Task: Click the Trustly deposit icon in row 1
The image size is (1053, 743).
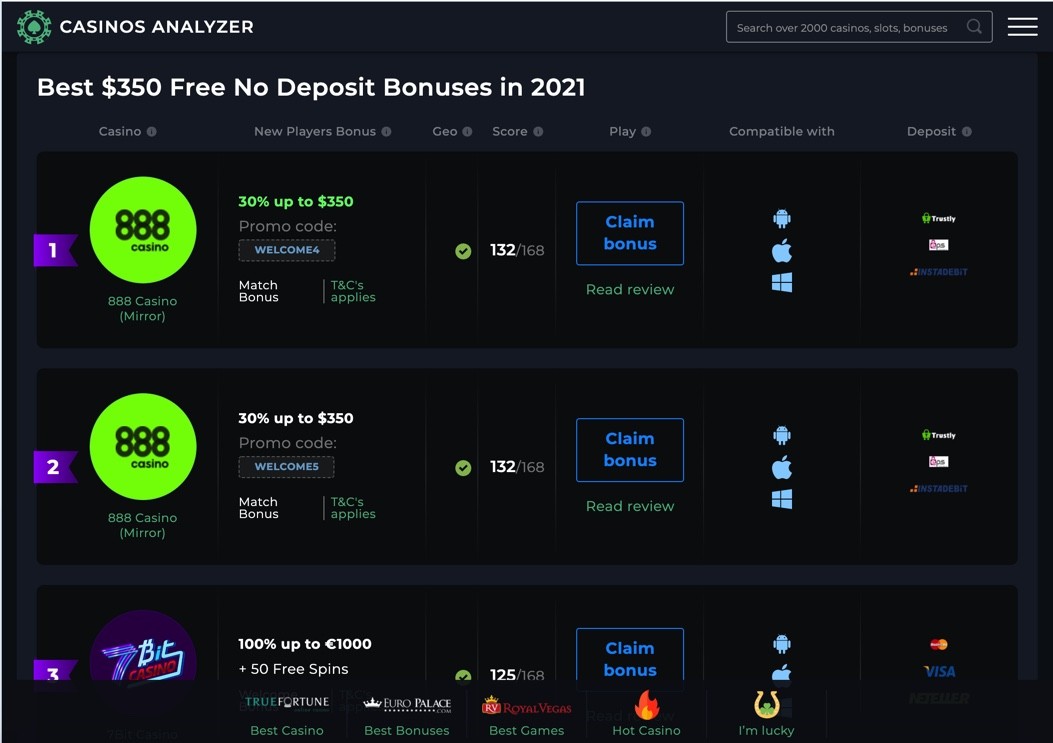Action: pos(939,218)
